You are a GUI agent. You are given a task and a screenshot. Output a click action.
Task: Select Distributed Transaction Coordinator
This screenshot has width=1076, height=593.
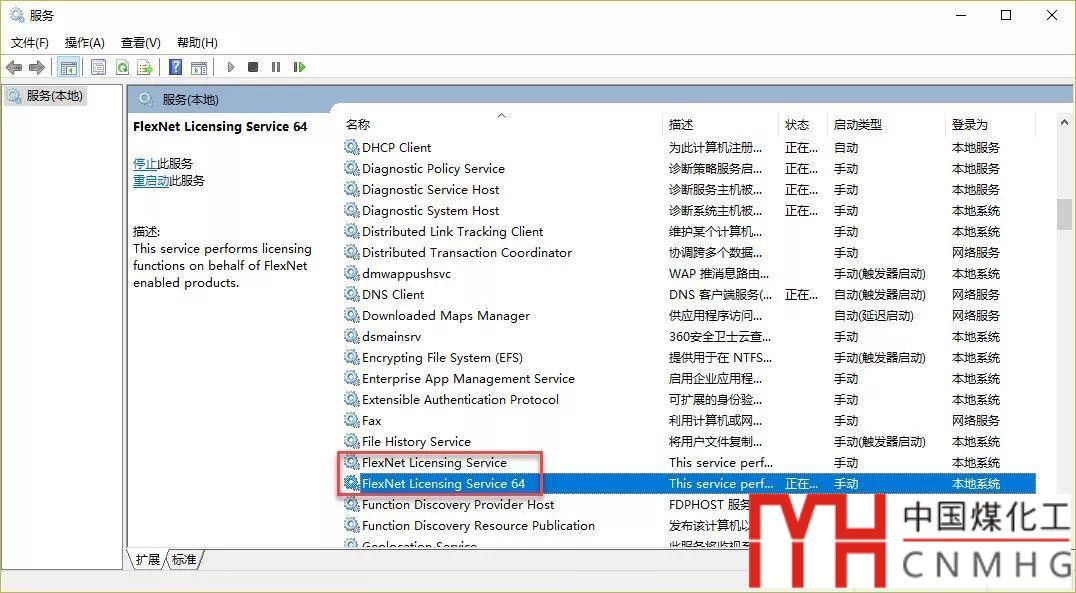[x=689, y=253]
